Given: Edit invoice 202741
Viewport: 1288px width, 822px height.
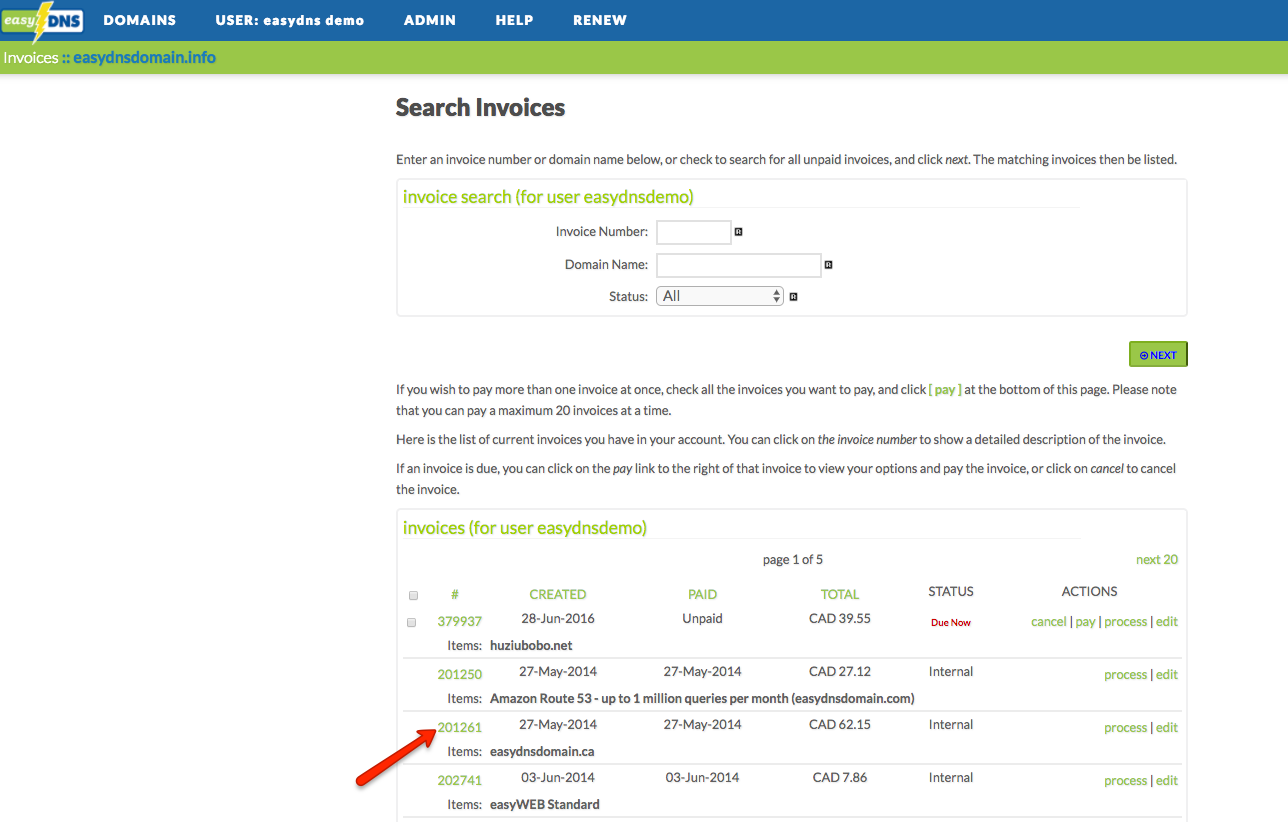Looking at the screenshot, I should pos(1167,780).
